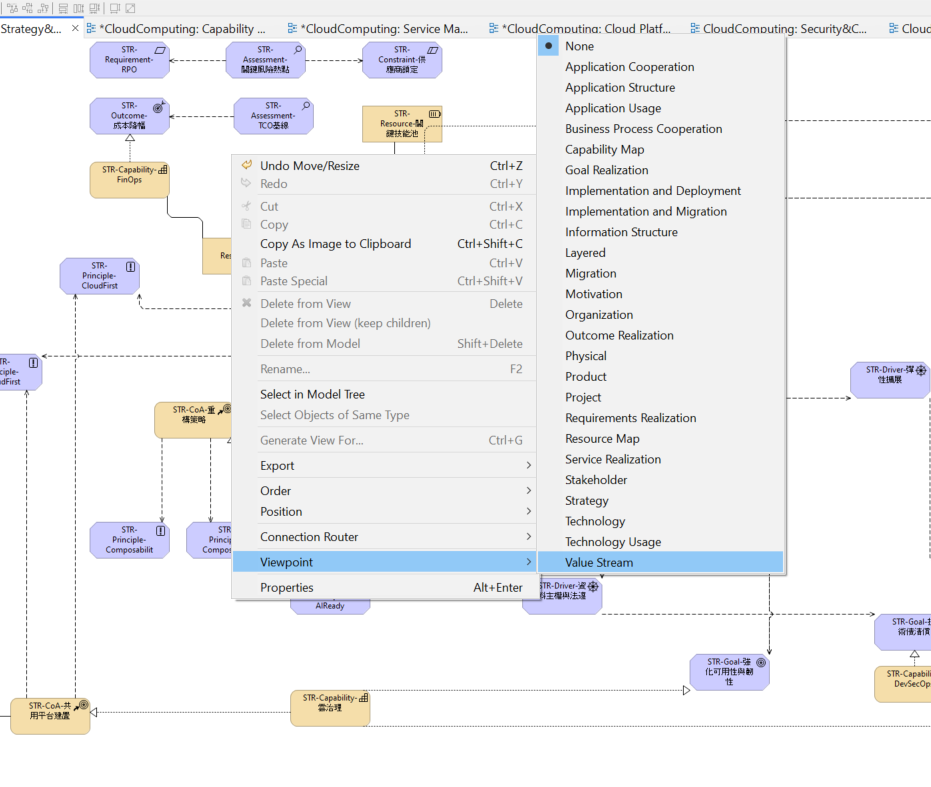Open Properties from the context menu
This screenshot has width=931, height=787.
(384, 587)
